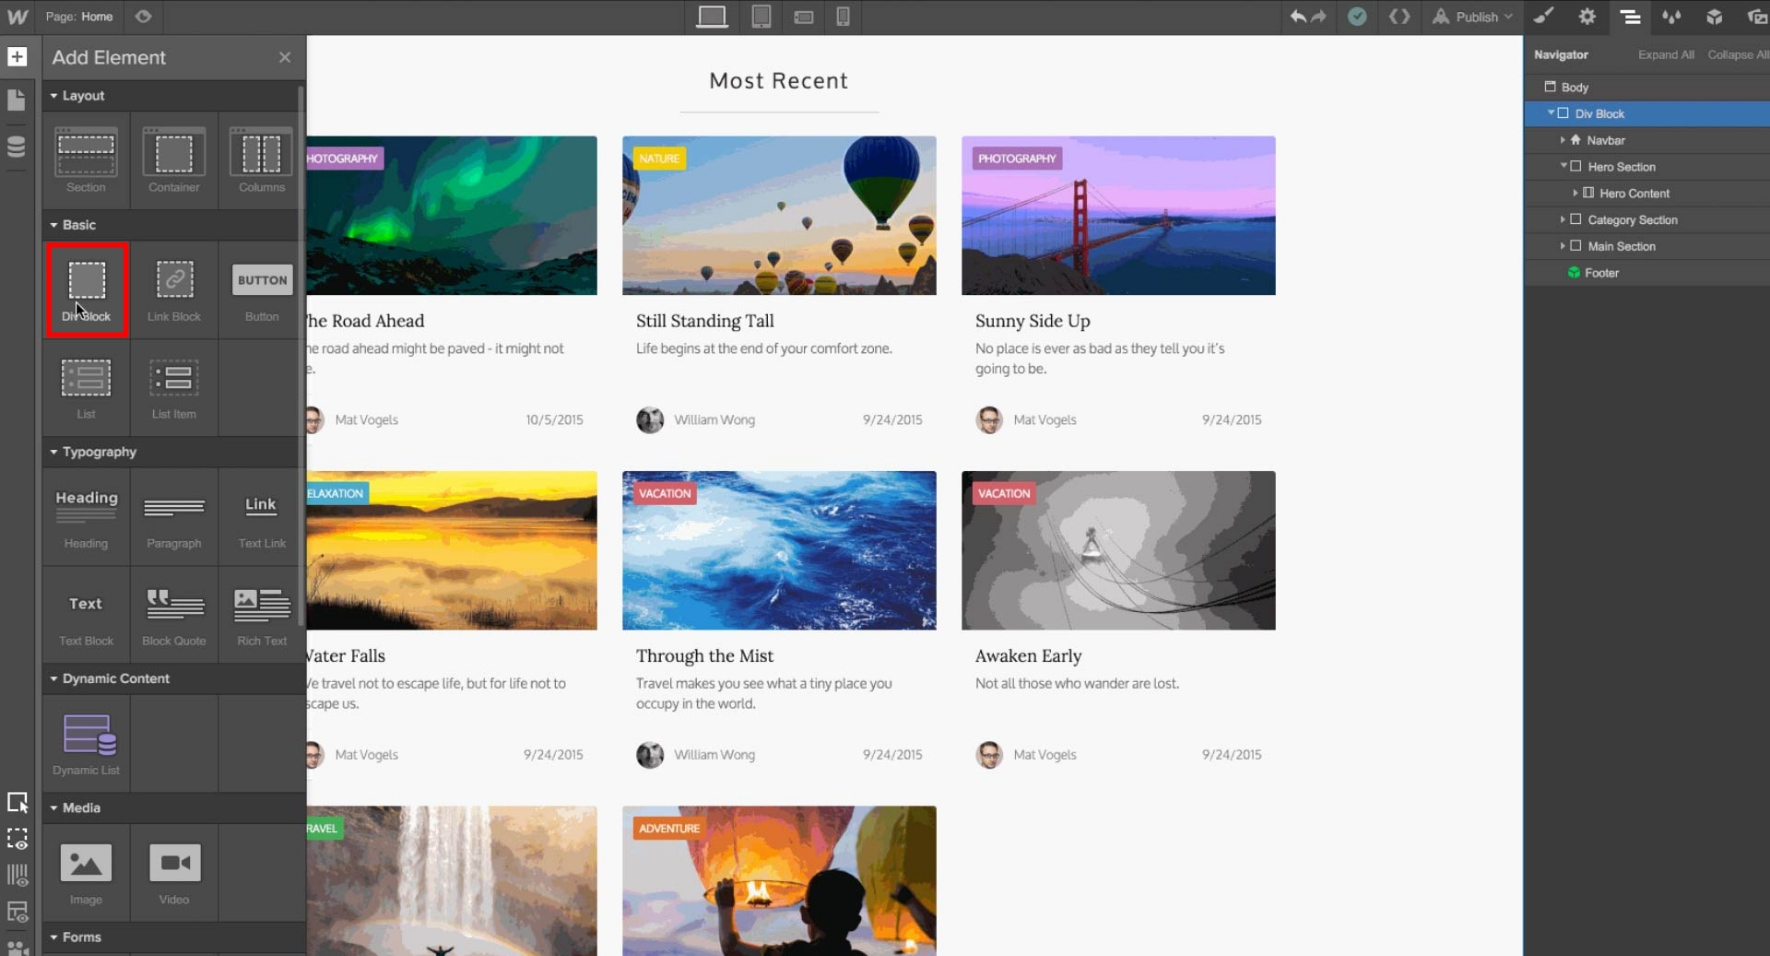Toggle the page preview eye icon

tap(143, 17)
